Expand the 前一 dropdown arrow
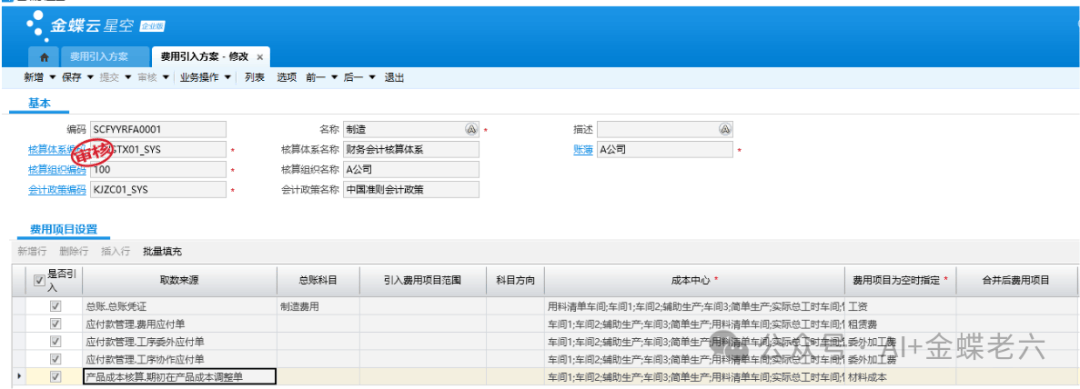Screen dimensions: 1080x389 coord(335,78)
